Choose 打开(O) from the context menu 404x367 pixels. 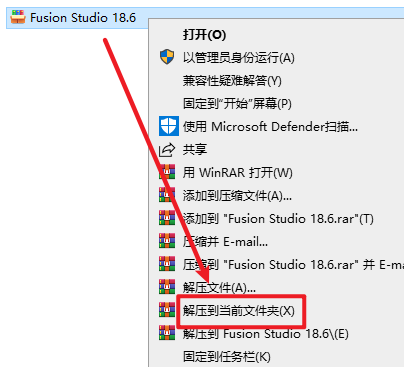204,35
